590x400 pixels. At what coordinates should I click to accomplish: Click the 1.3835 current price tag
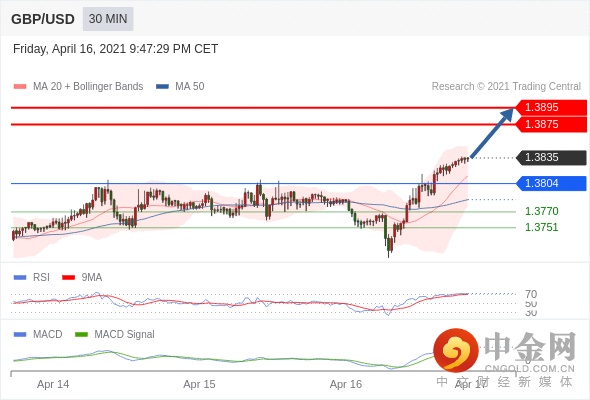[x=551, y=157]
